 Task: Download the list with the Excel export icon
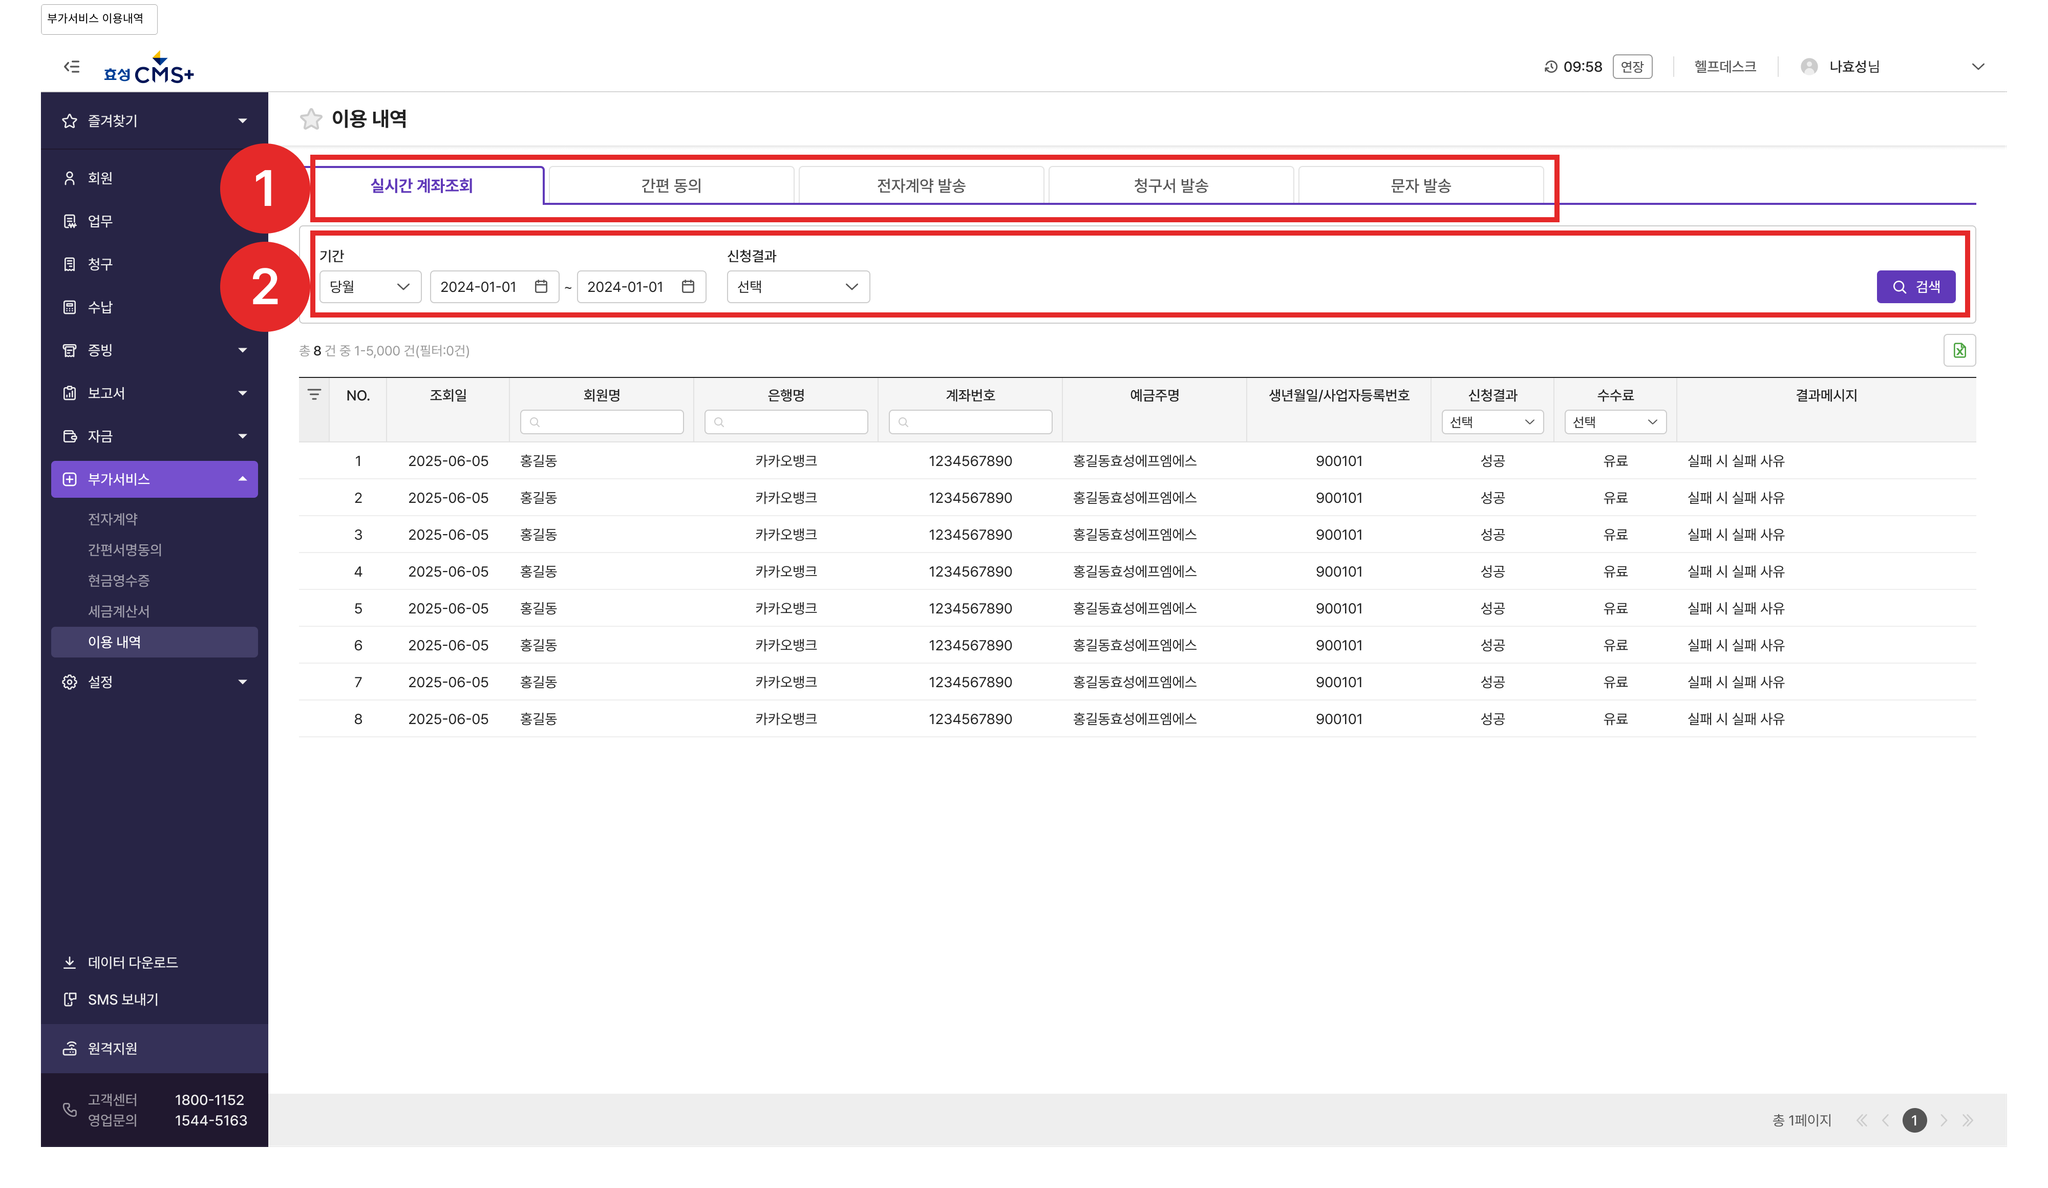point(1959,351)
